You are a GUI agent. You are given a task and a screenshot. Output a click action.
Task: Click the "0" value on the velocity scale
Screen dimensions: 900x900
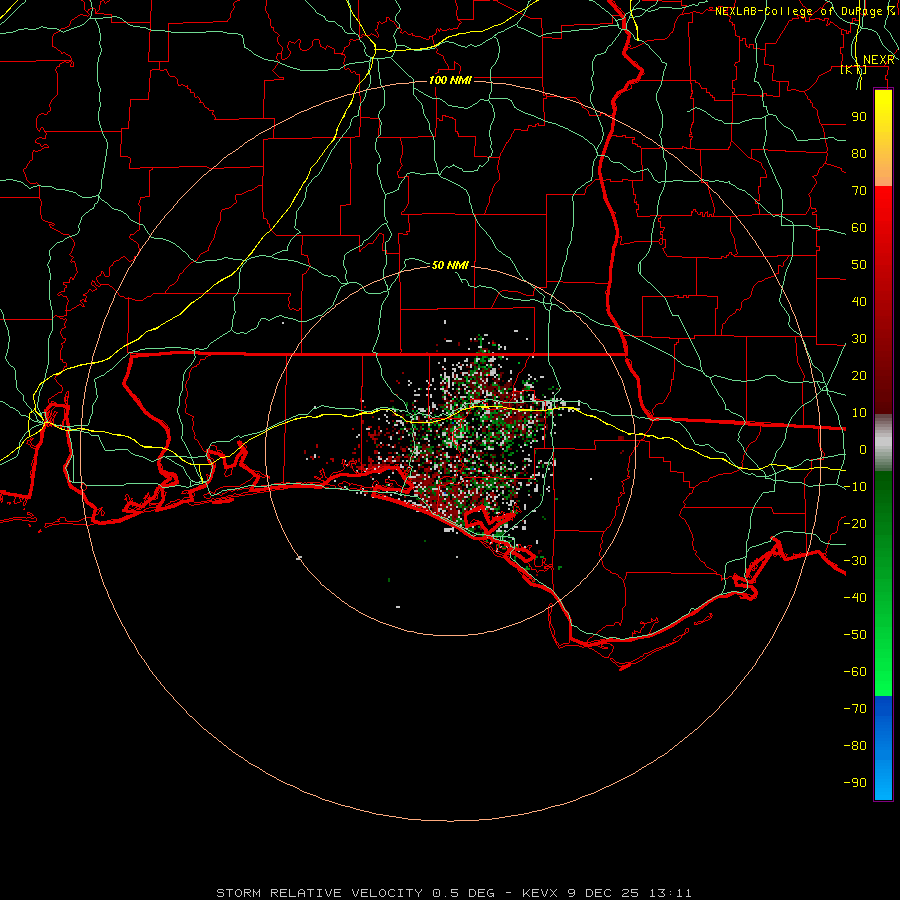tap(863, 450)
